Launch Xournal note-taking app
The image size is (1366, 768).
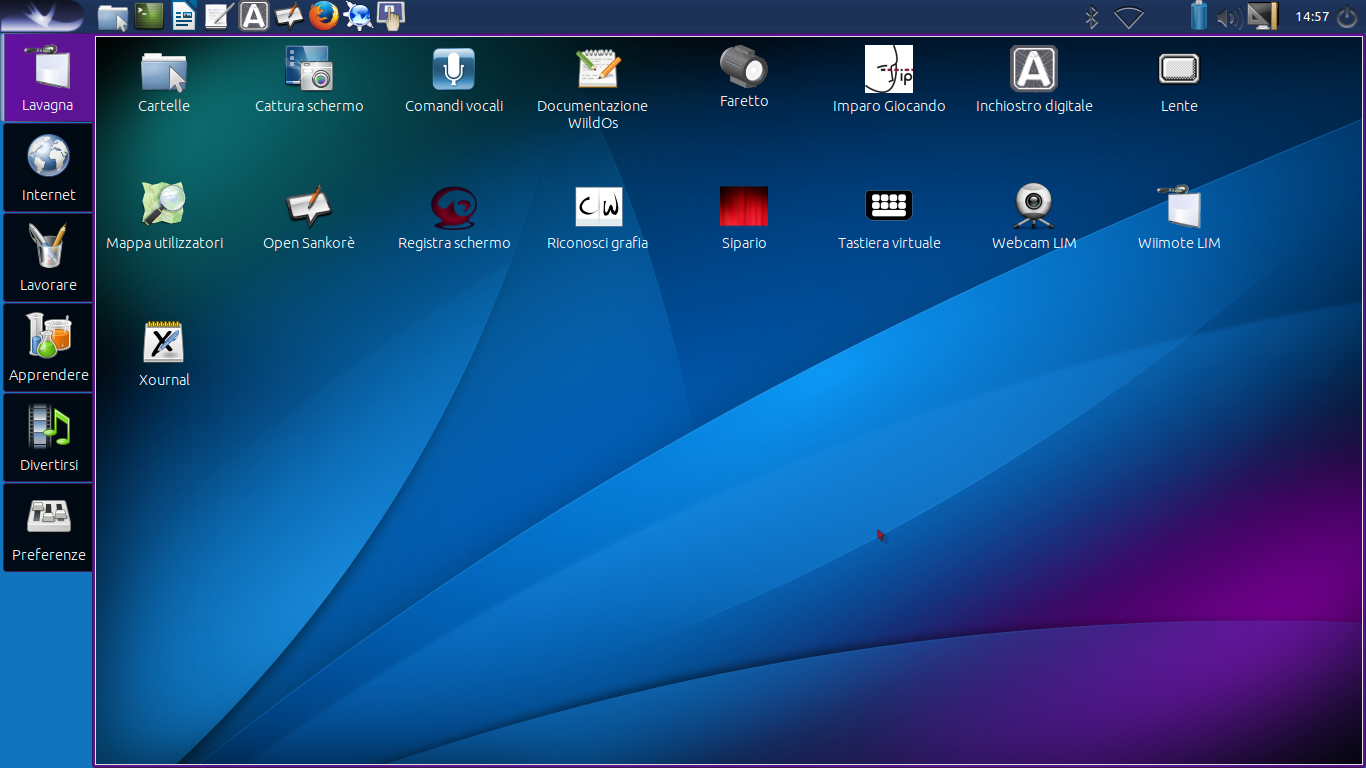click(x=164, y=343)
